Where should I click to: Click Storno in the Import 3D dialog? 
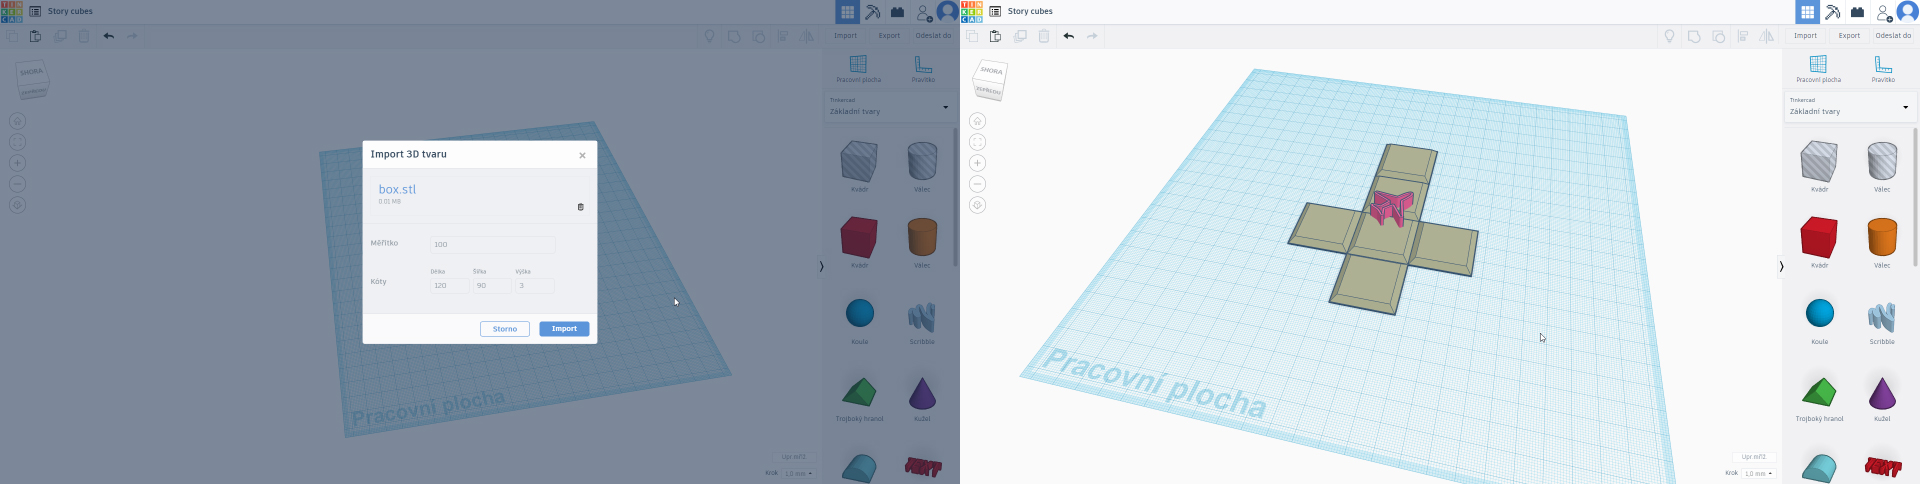505,329
